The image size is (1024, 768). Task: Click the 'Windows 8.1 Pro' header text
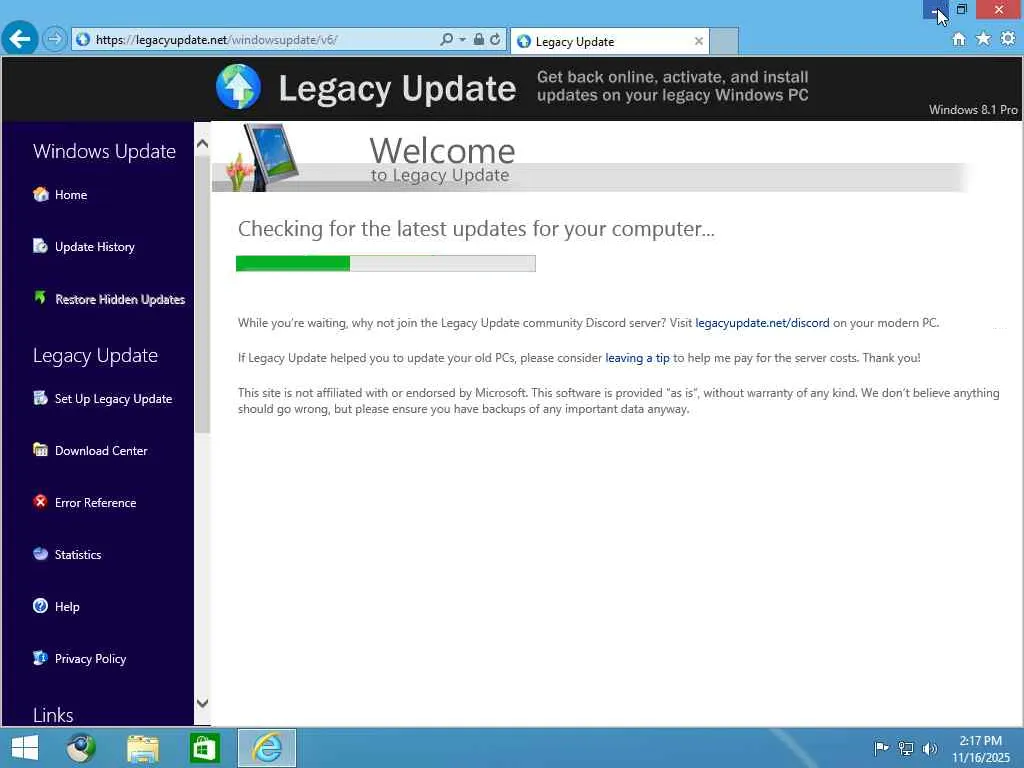click(x=973, y=110)
